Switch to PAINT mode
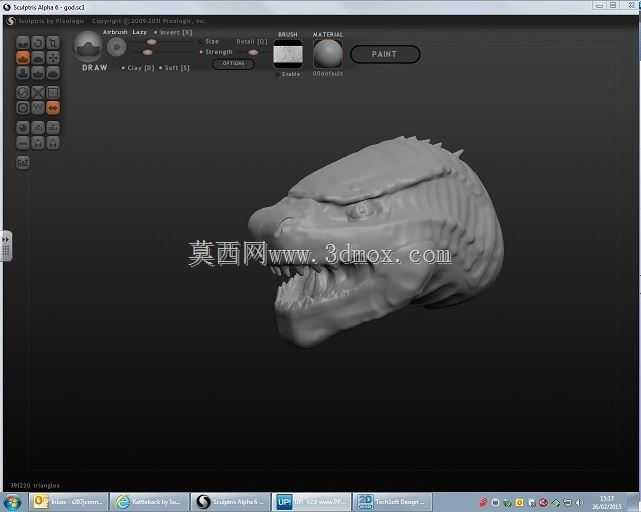Screen dimensions: 641x512 coord(385,54)
